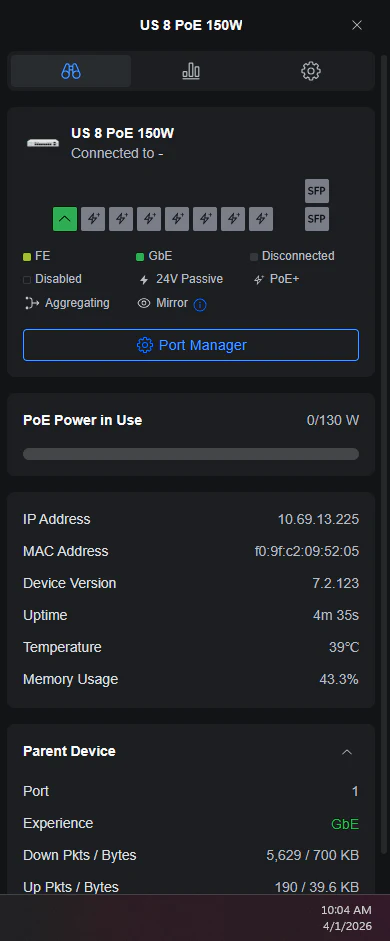
Task: Click the PoE Power in Use progress bar
Action: 191,454
